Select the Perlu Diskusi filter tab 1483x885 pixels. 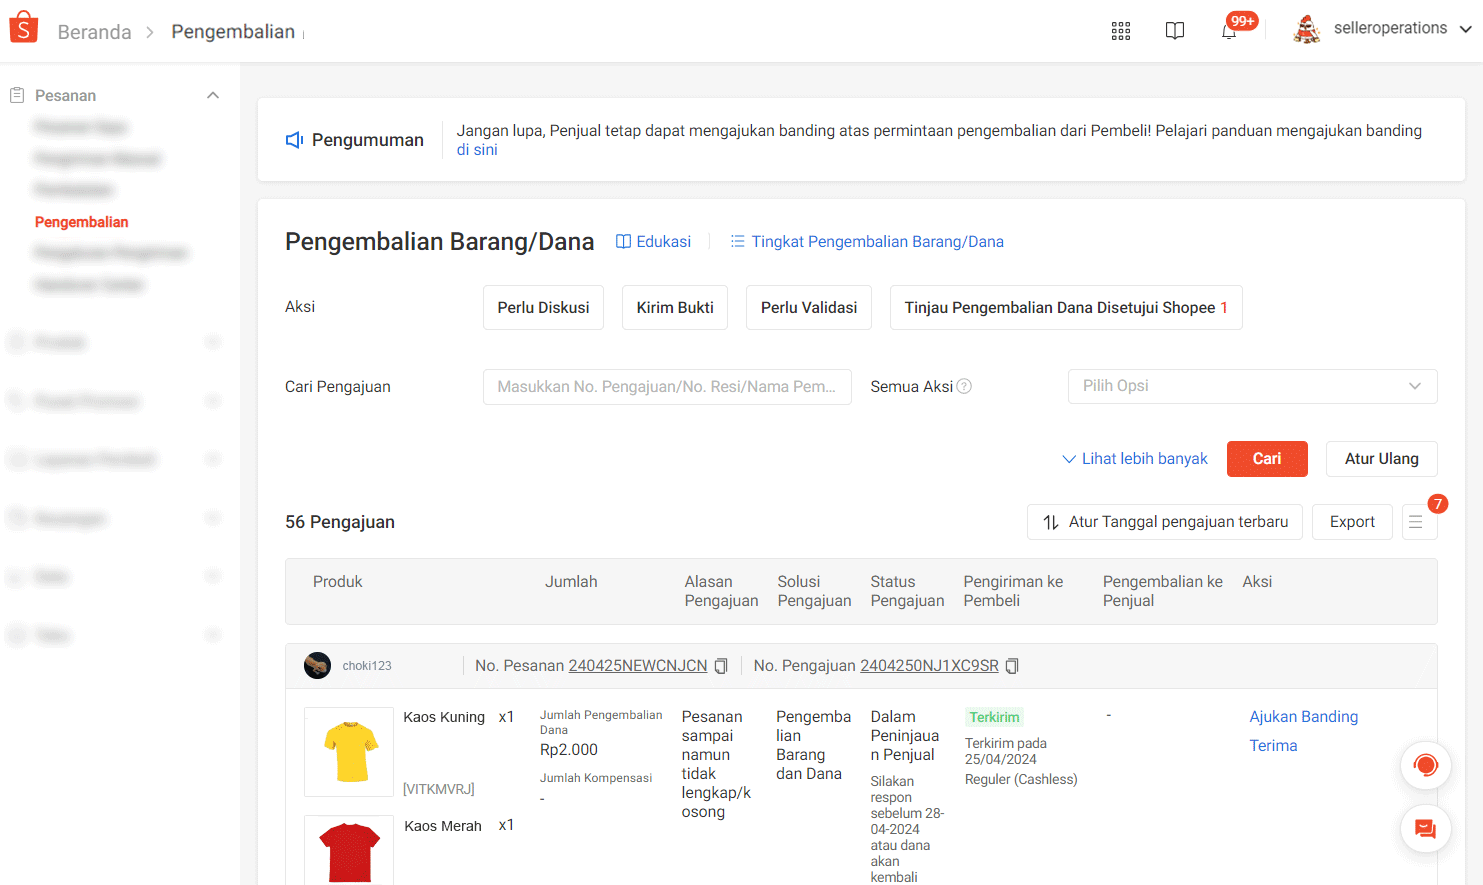[543, 308]
